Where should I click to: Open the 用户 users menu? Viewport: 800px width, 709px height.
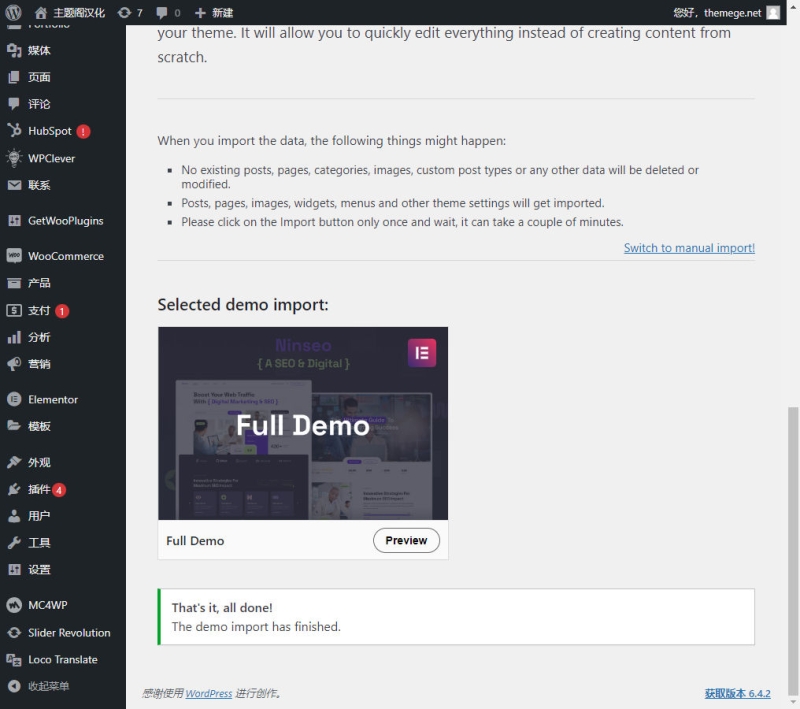pyautogui.click(x=63, y=516)
